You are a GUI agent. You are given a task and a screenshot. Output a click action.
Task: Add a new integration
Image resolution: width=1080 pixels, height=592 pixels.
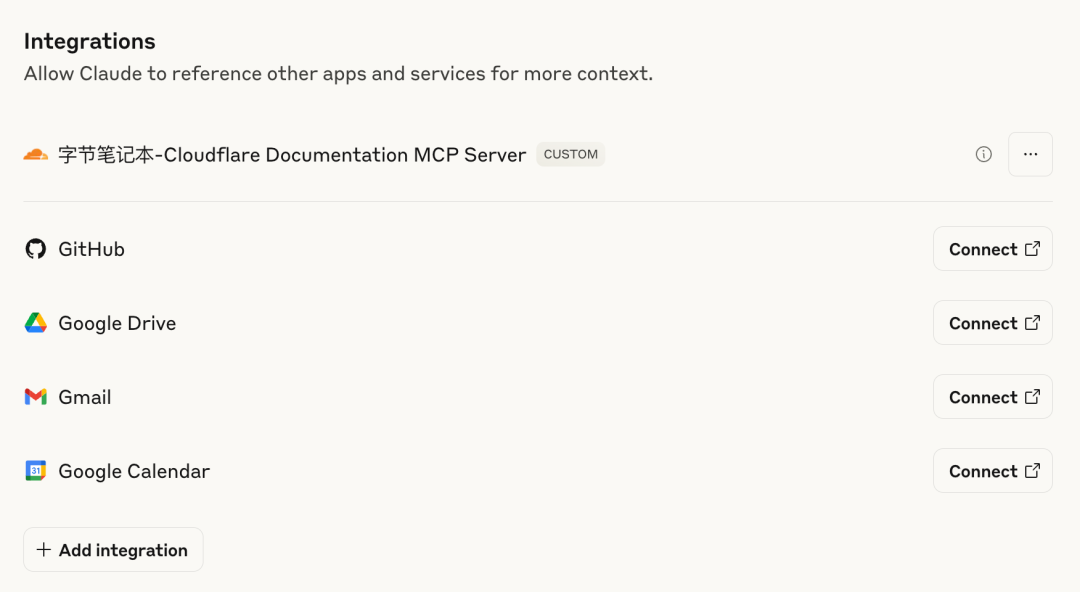click(112, 549)
